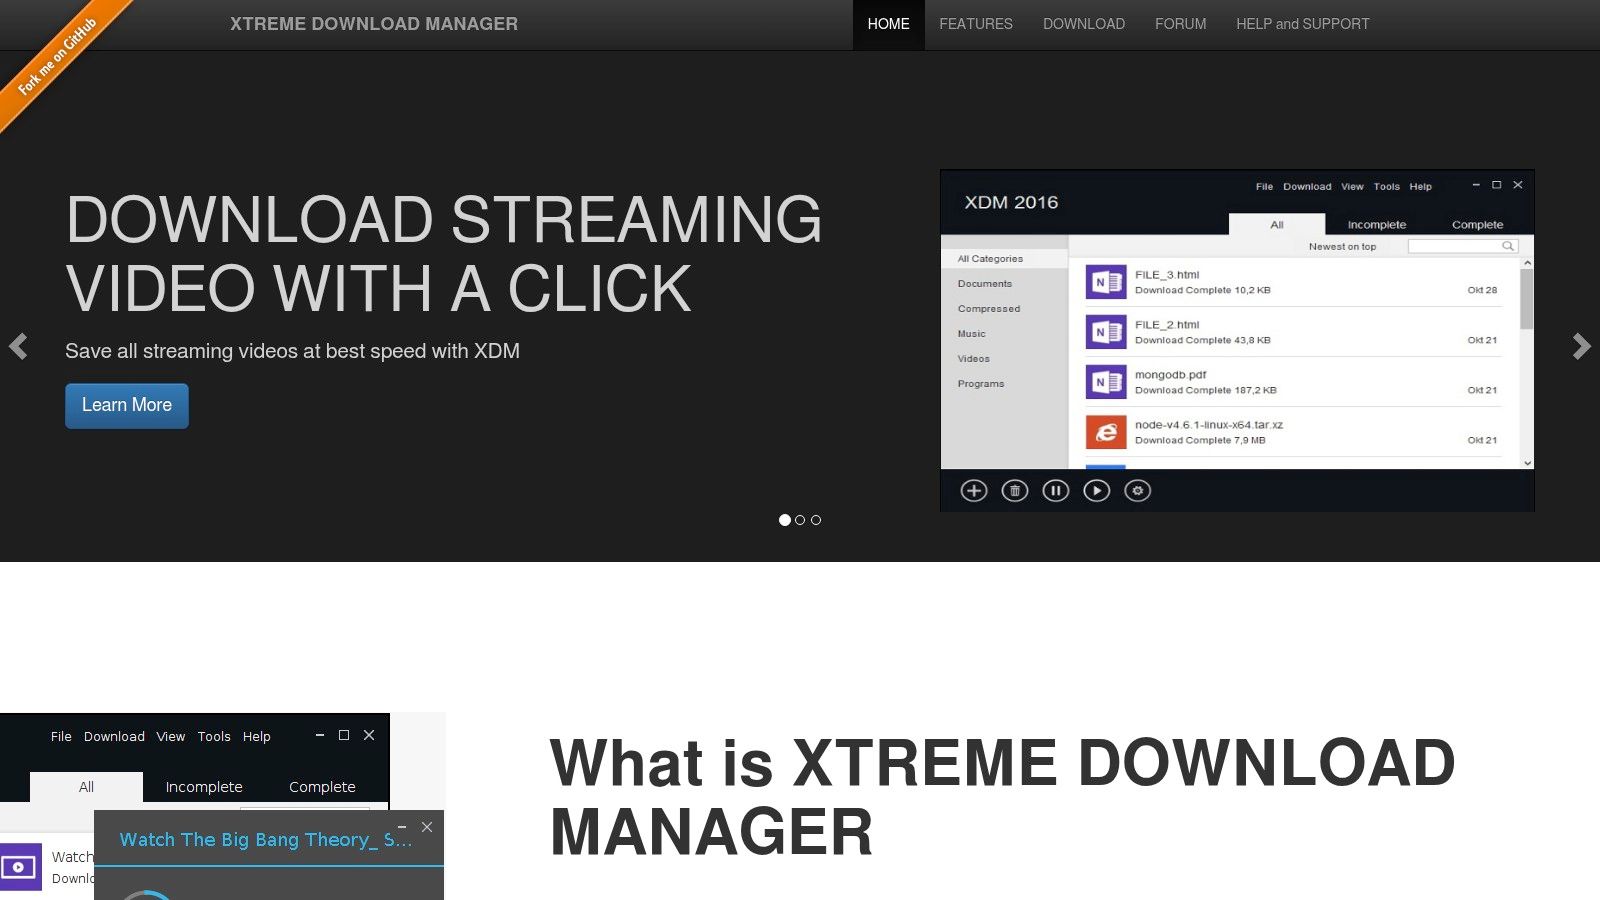Open Help menu in lower-left XDM screenshot
1600x900 pixels.
(x=257, y=736)
